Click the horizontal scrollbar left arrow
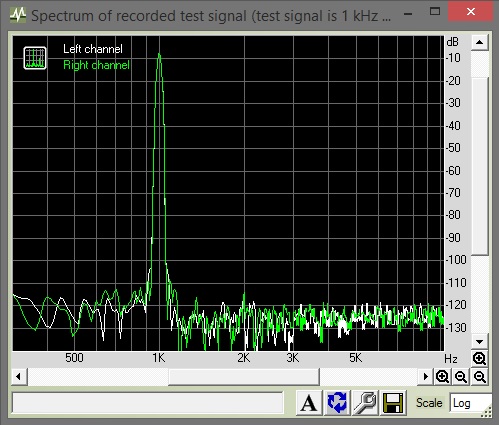 click(x=19, y=377)
